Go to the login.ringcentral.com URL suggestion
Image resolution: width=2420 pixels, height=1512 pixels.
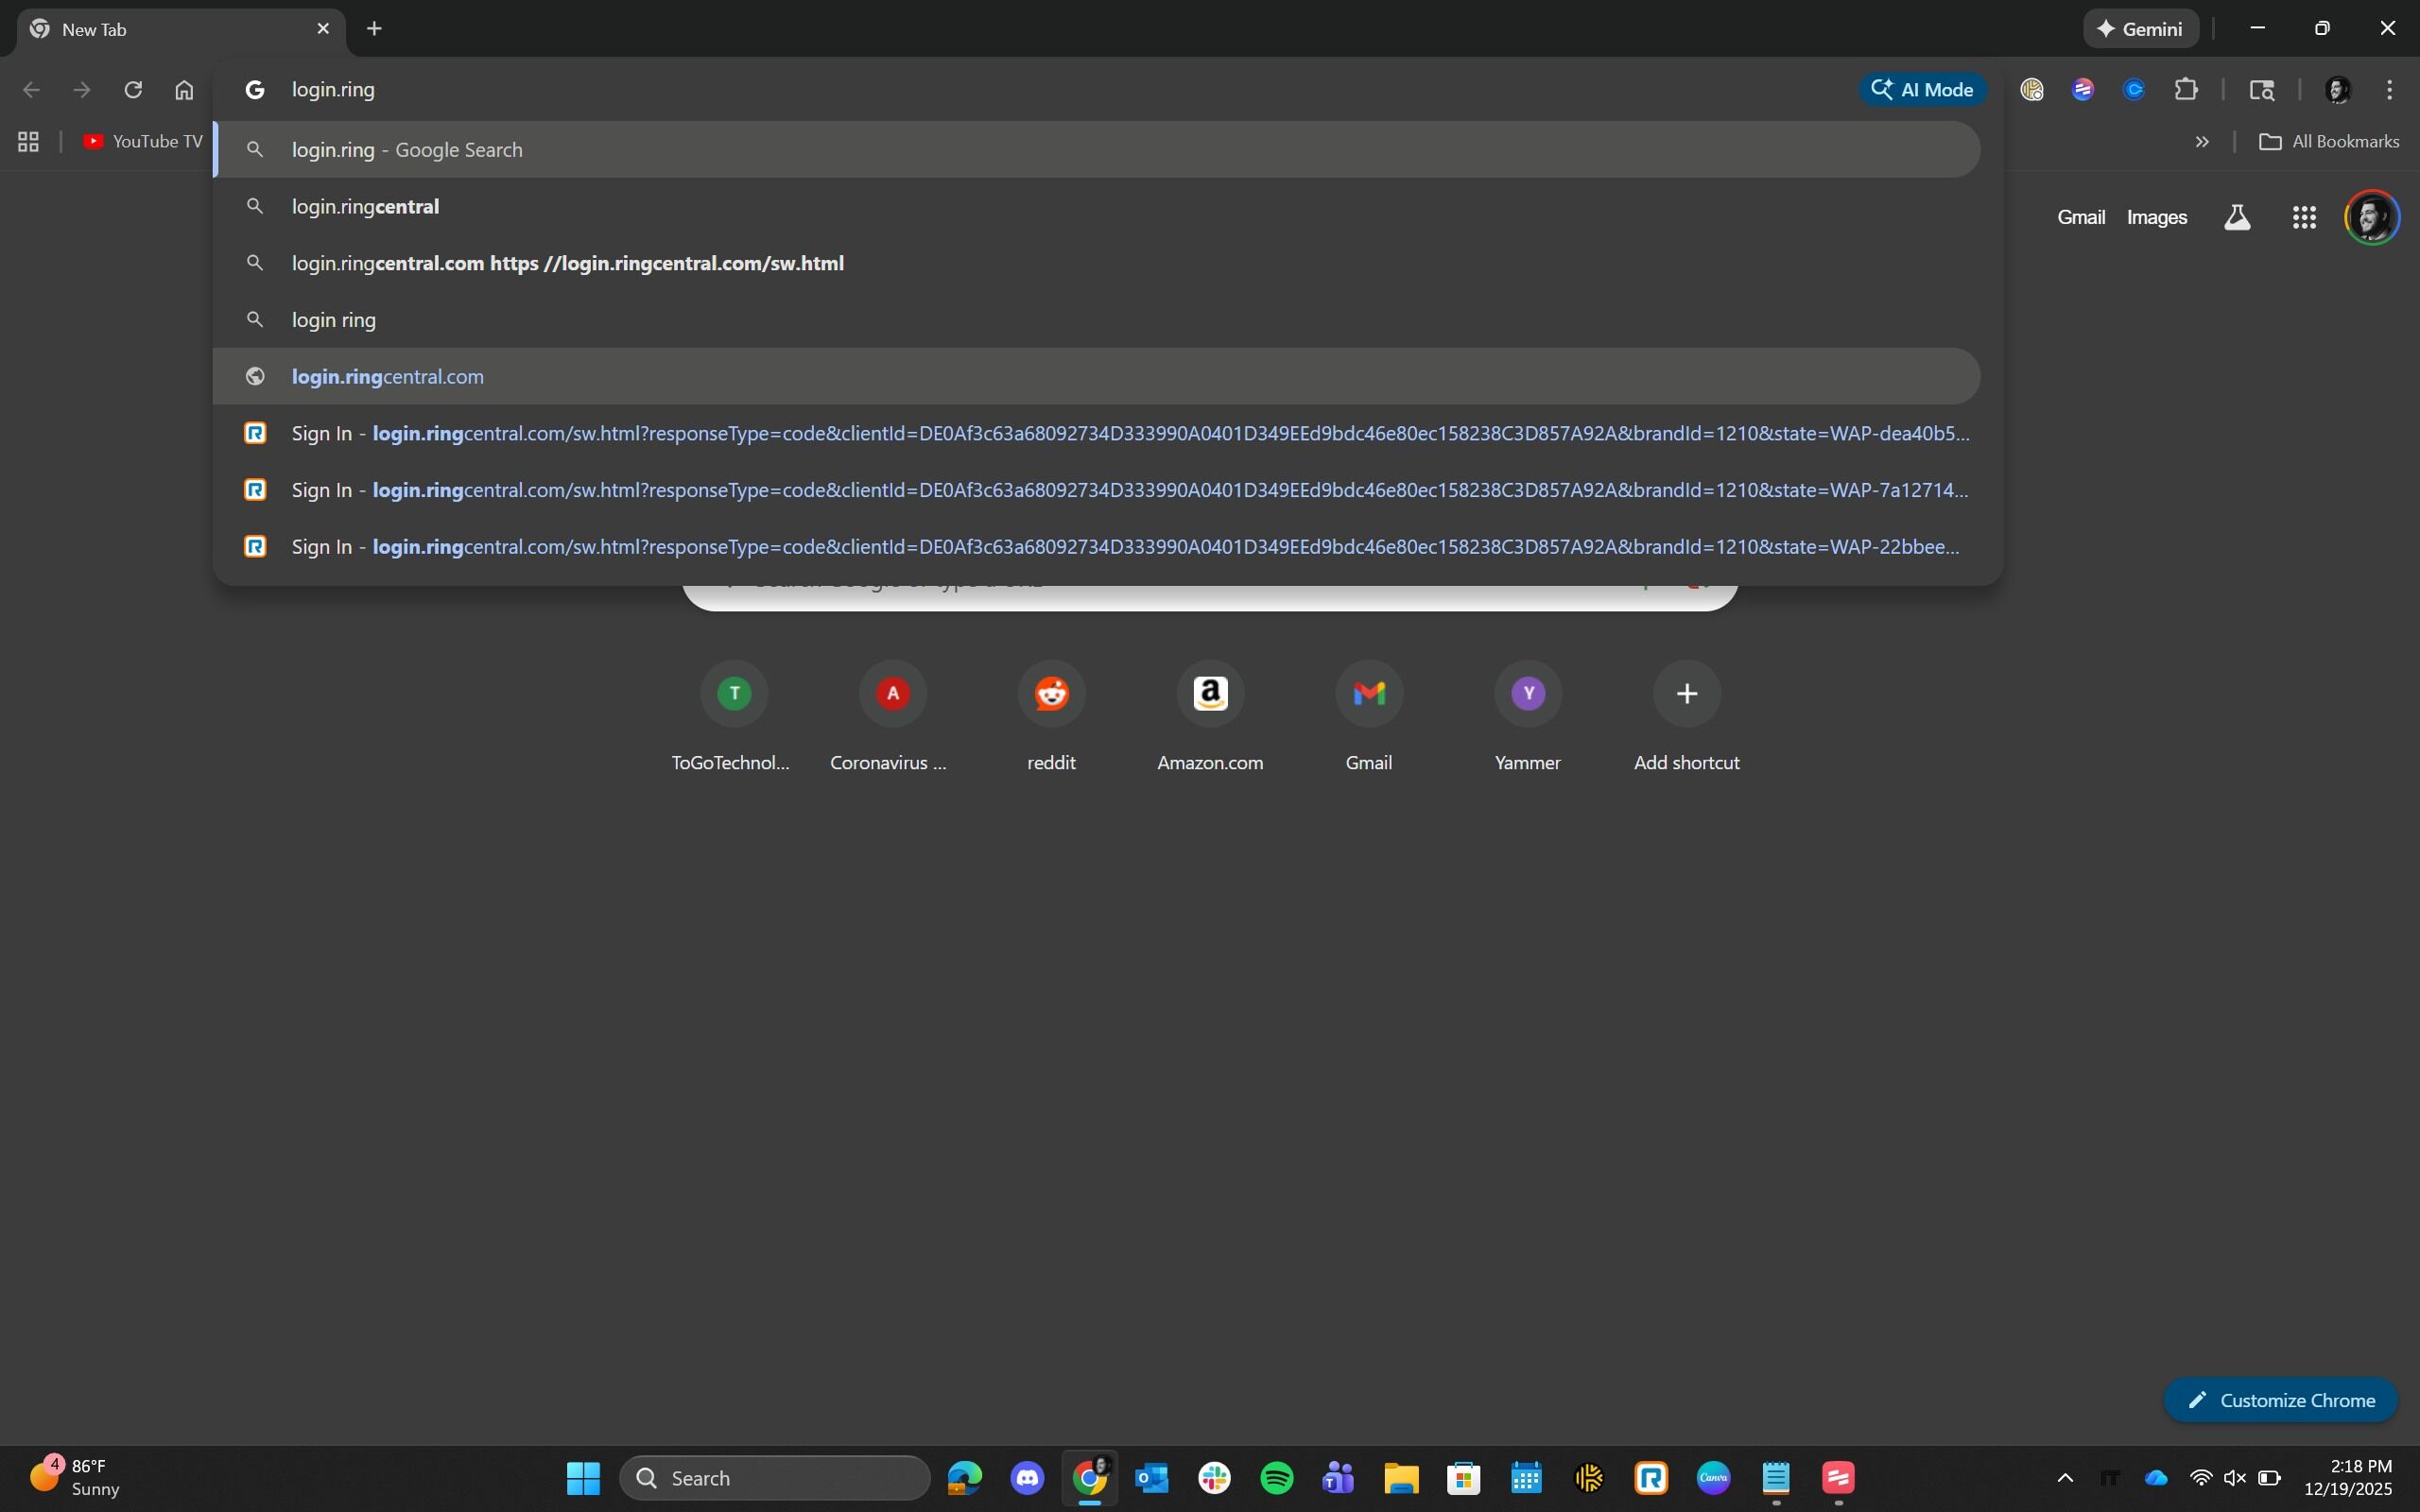point(1096,377)
